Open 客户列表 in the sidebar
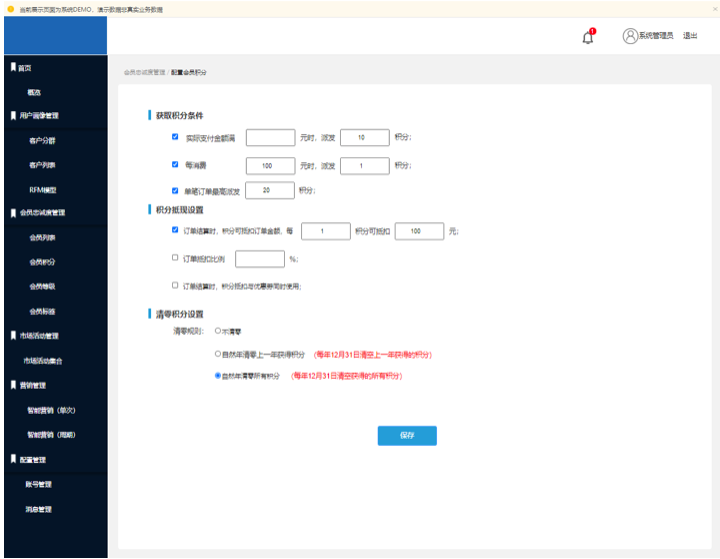Image resolution: width=720 pixels, height=559 pixels. pyautogui.click(x=42, y=165)
